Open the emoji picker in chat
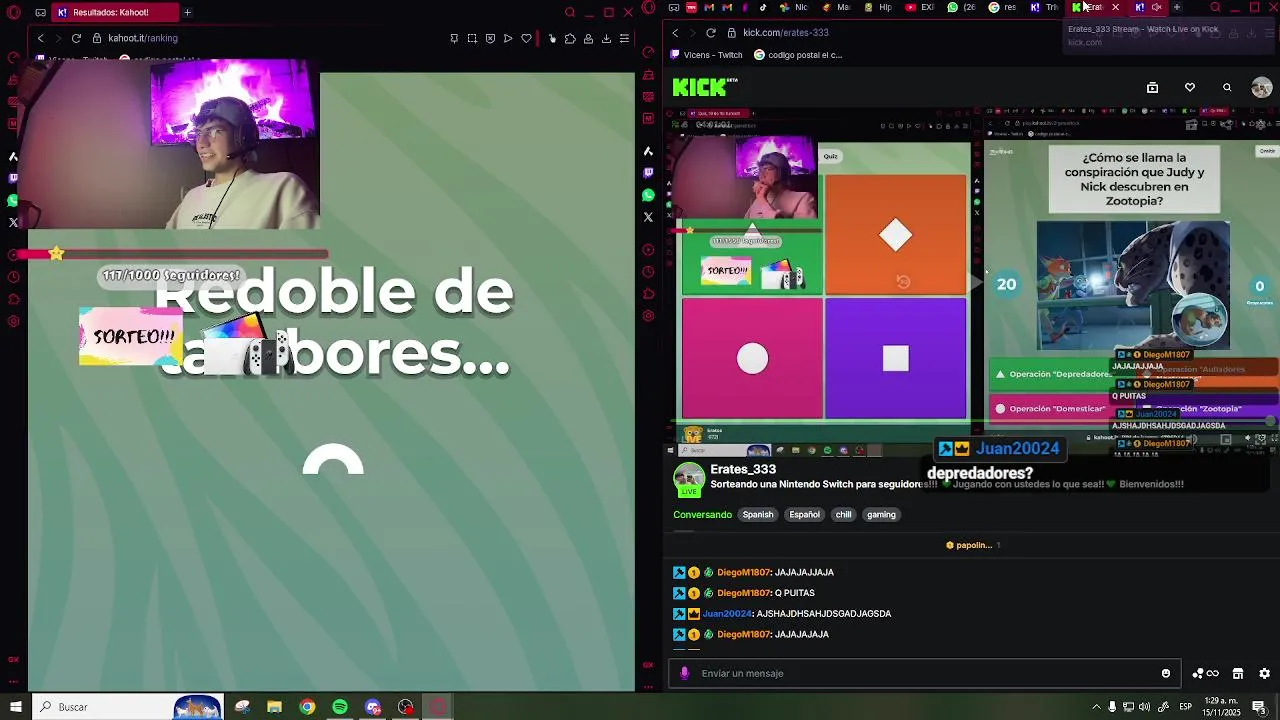The height and width of the screenshot is (720, 1280). pyautogui.click(x=1166, y=673)
